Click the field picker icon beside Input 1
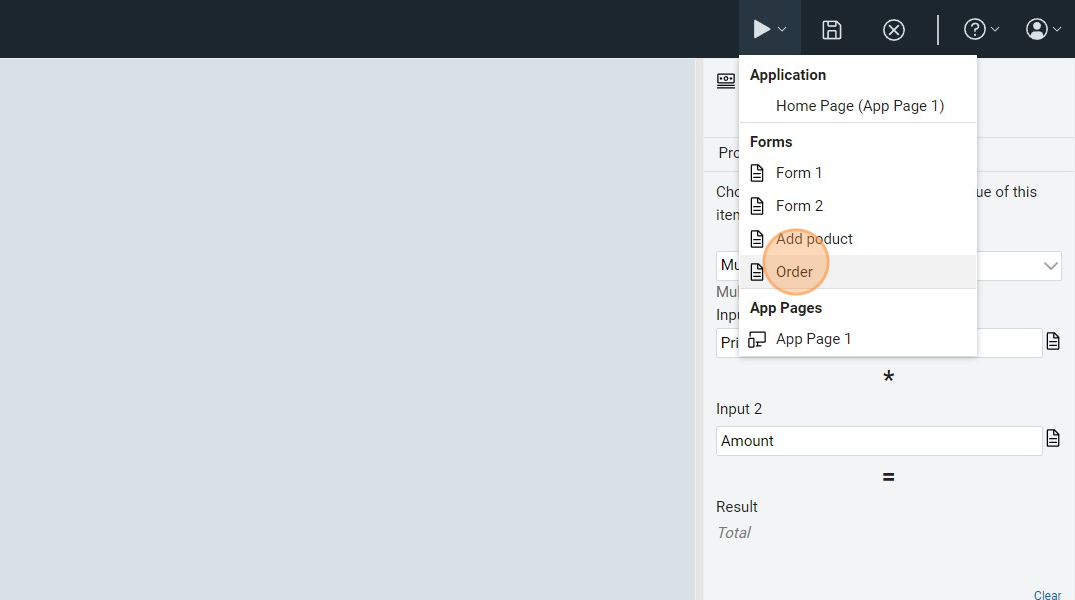Viewport: 1075px width, 600px height. point(1053,342)
